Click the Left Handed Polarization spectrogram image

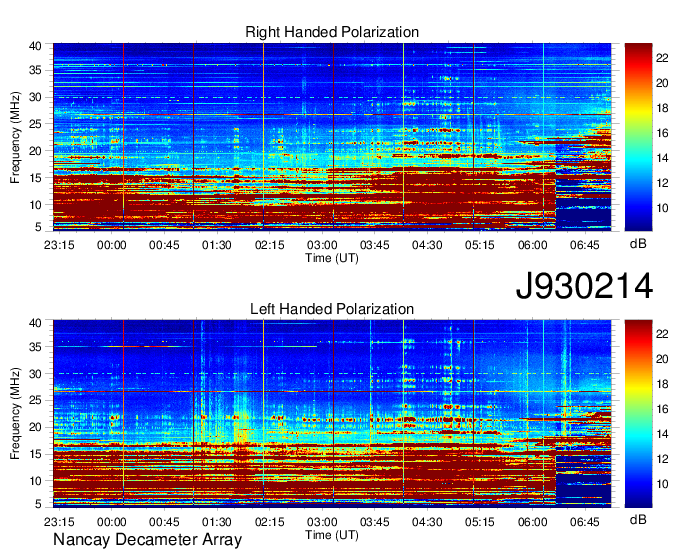coord(332,413)
